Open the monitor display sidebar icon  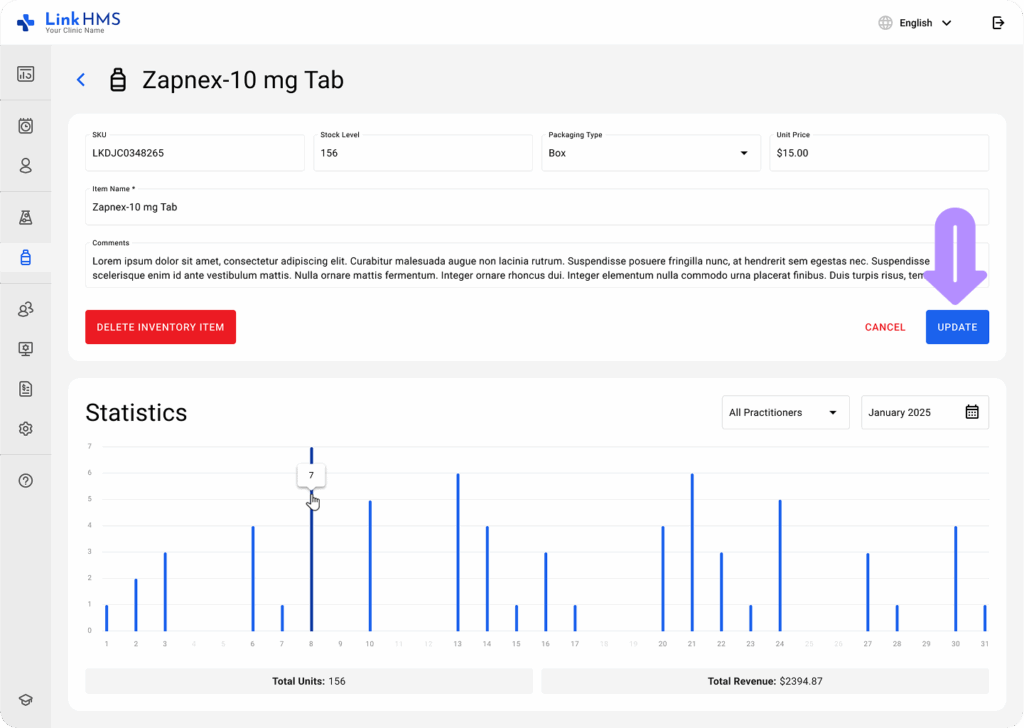pos(25,349)
